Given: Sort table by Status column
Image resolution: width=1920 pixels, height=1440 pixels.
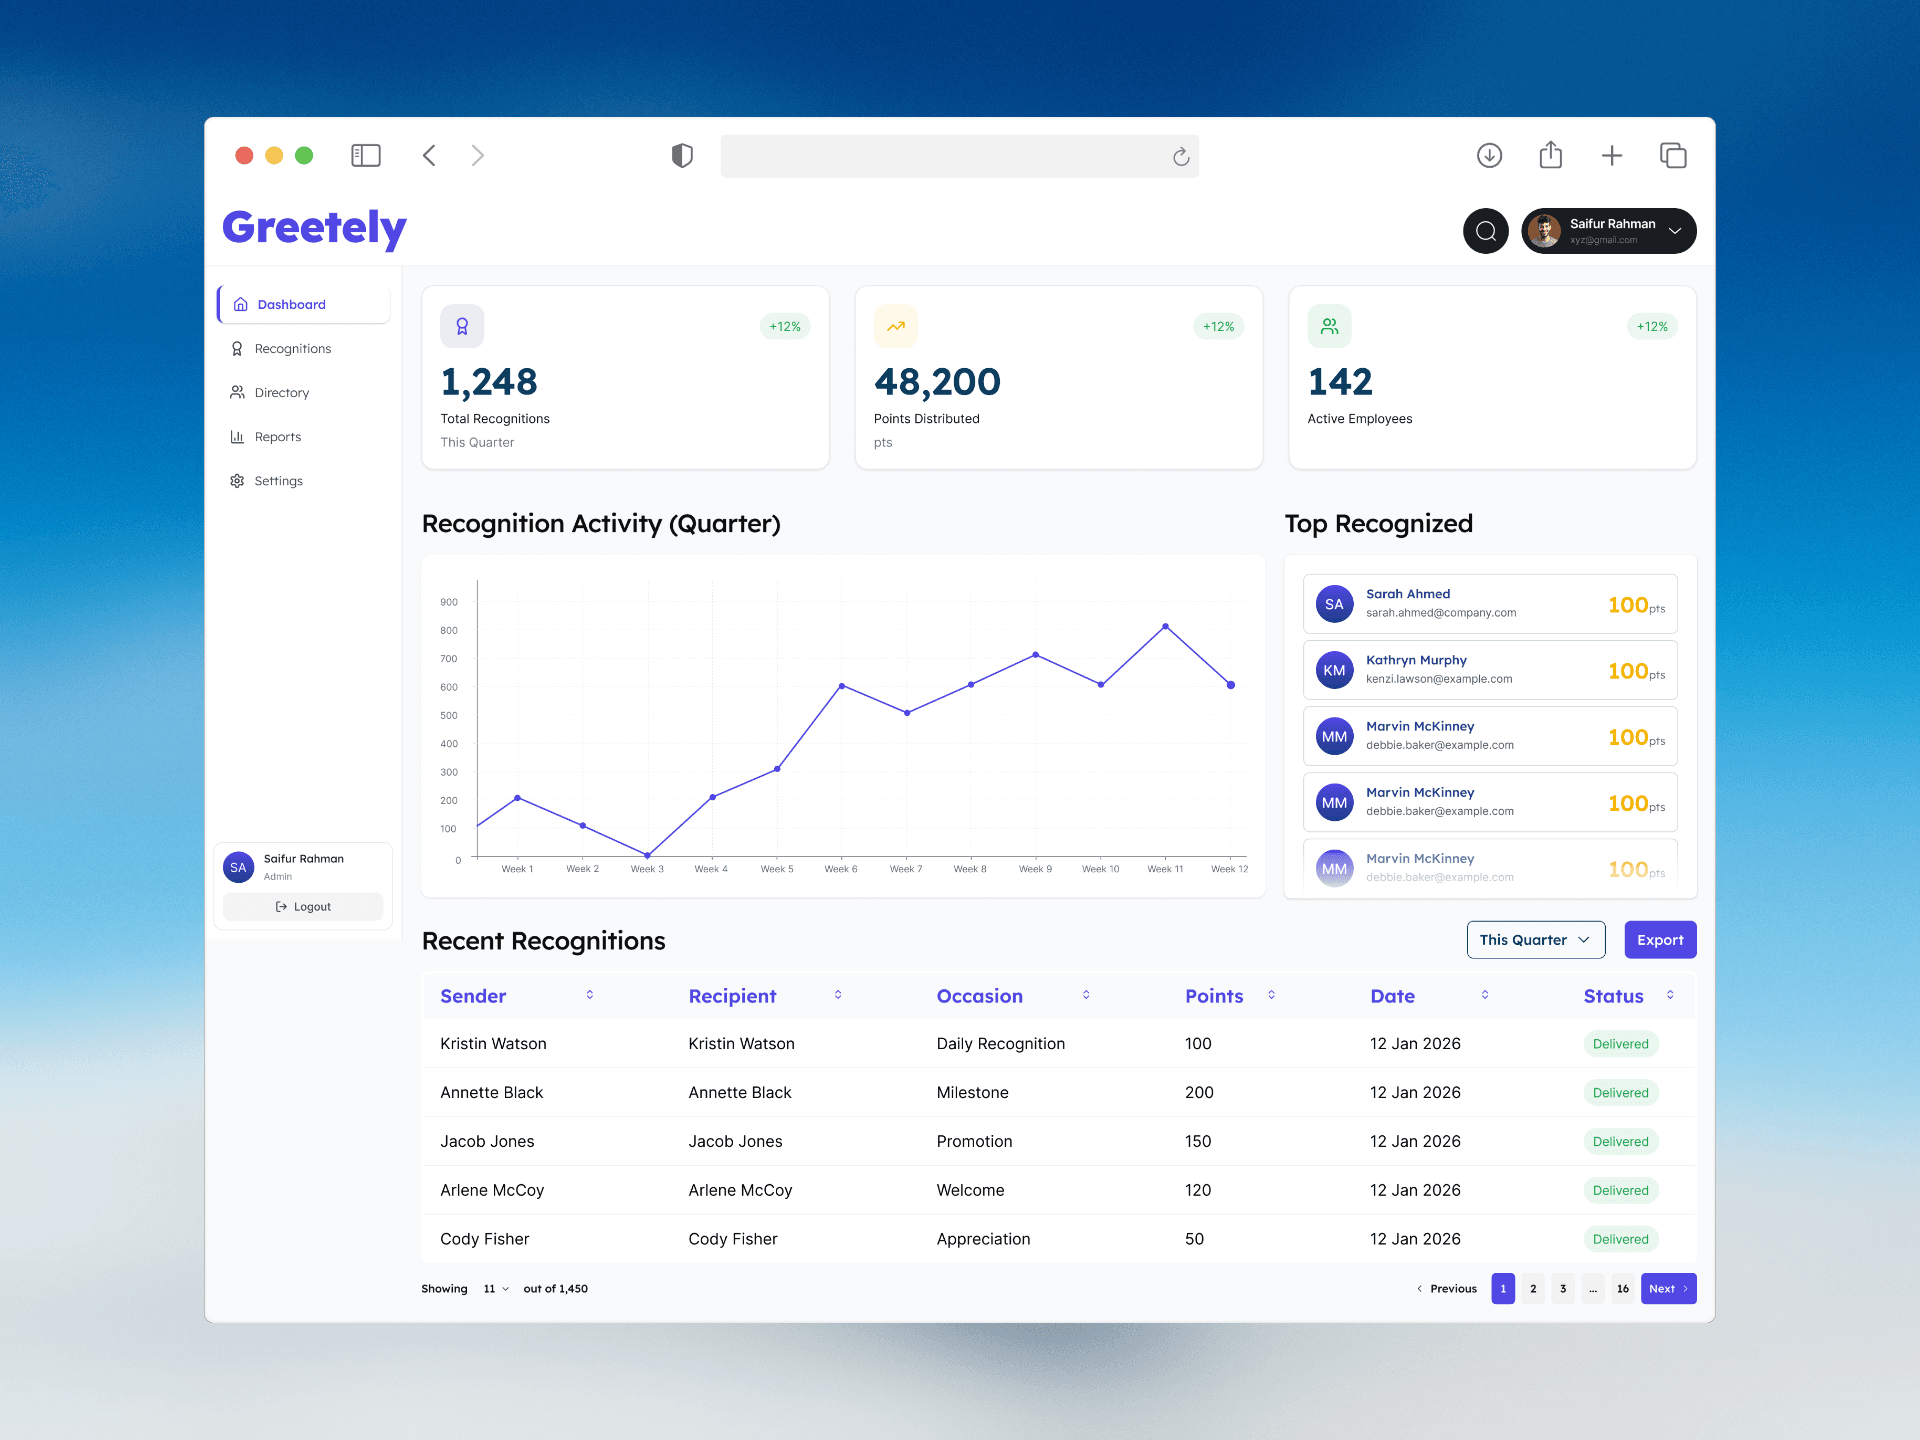Looking at the screenshot, I should tap(1670, 995).
